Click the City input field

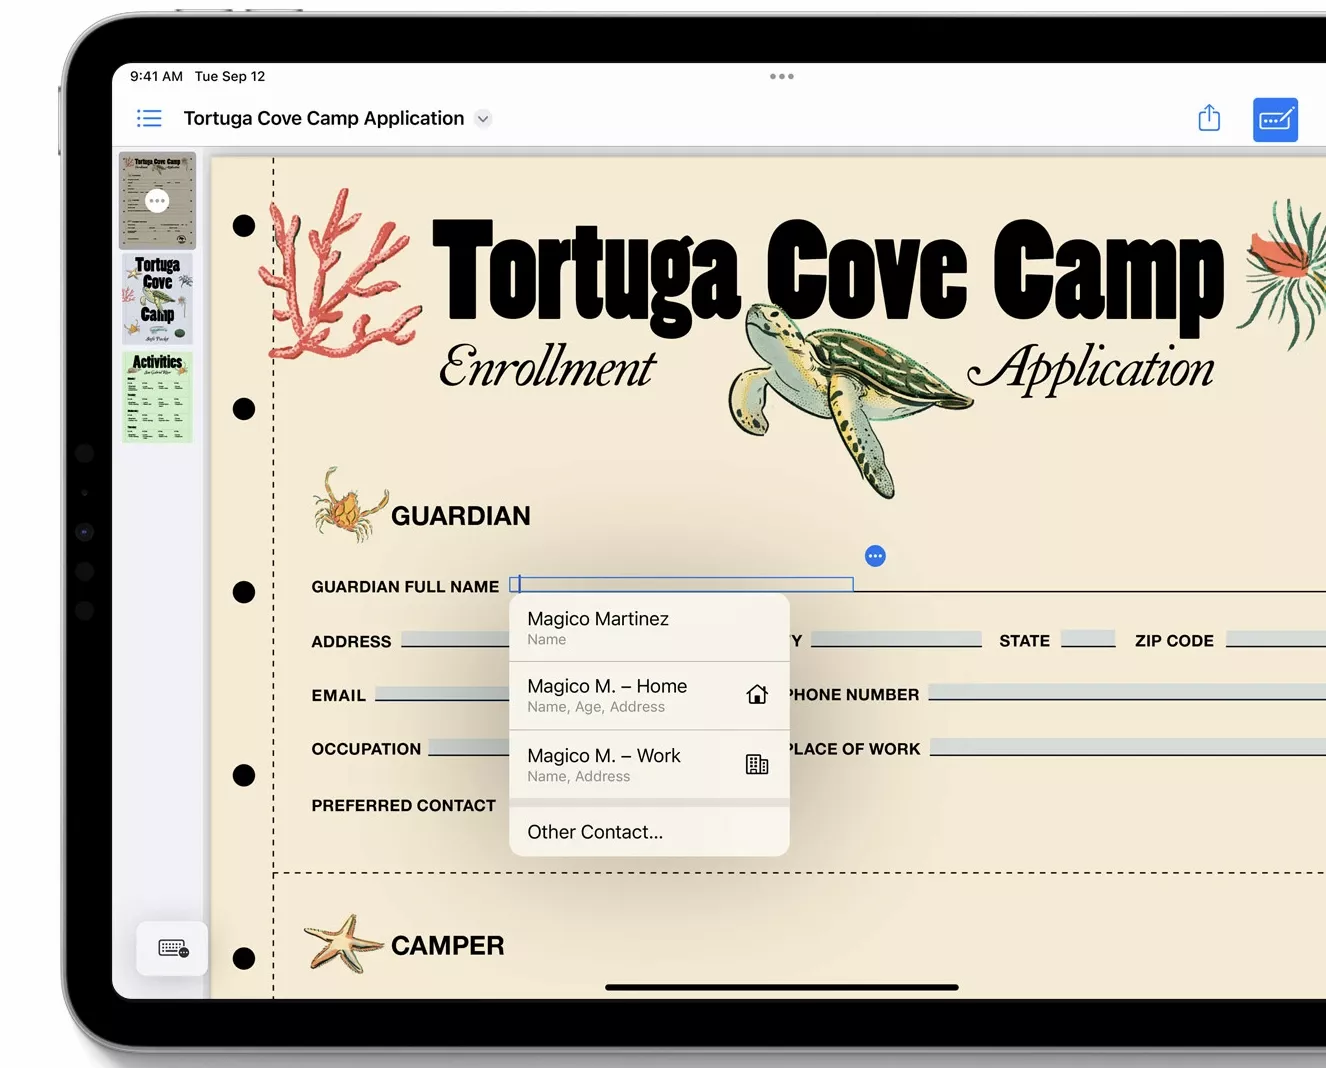click(x=896, y=639)
